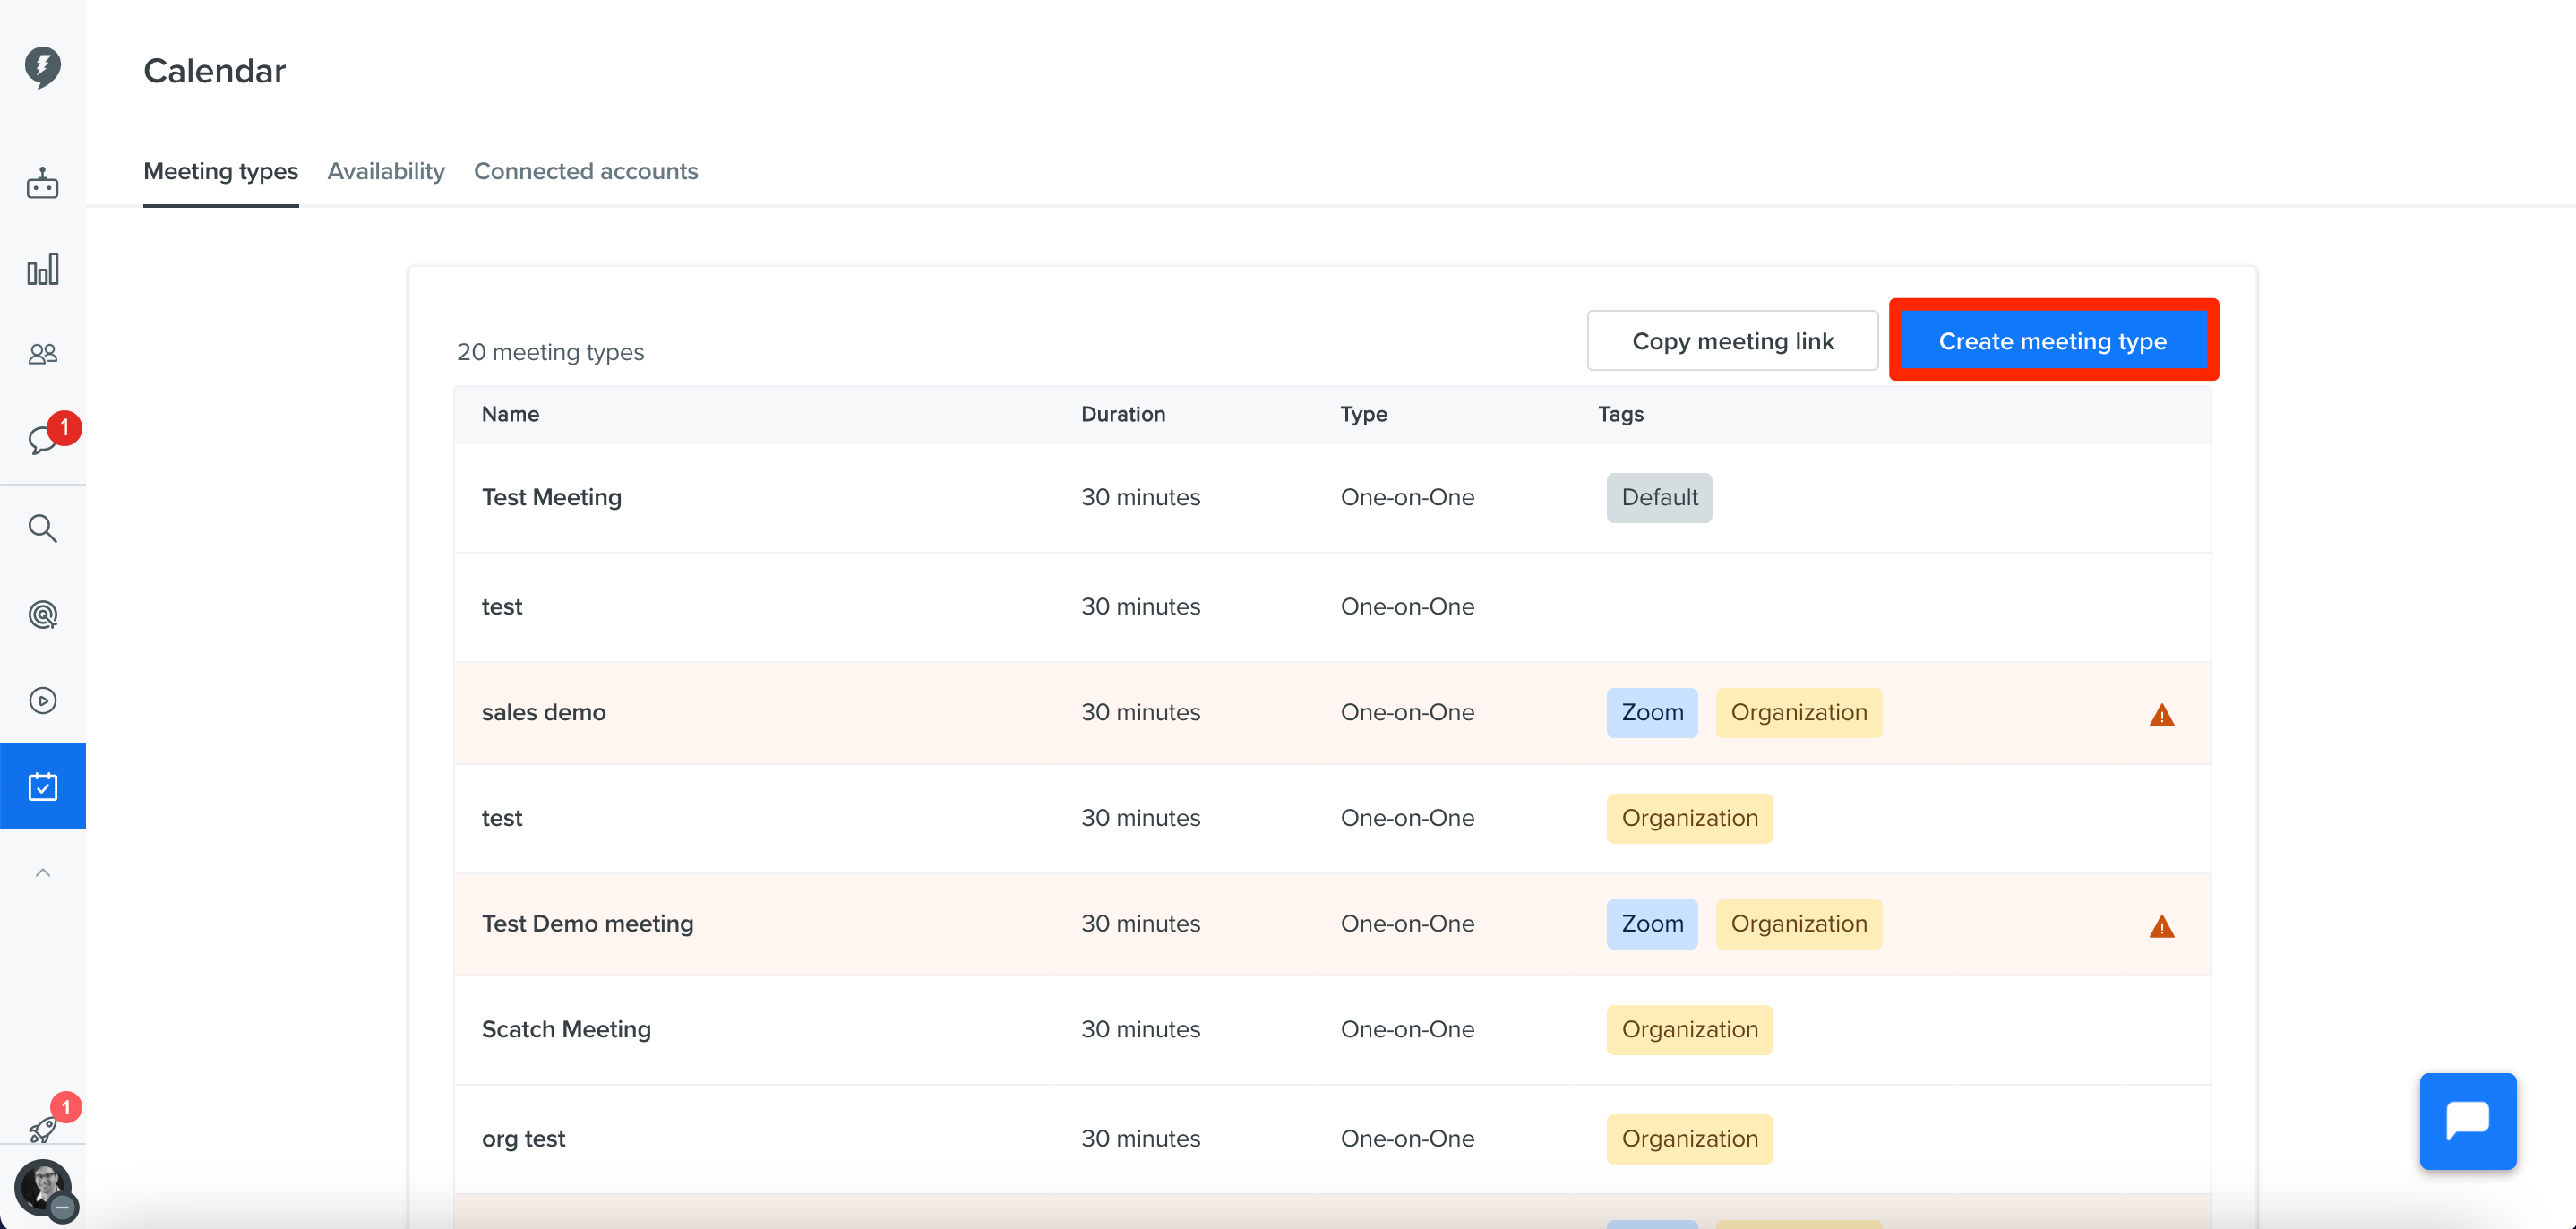Screen dimensions: 2576x1229
Task: Click the search magnifier icon
Action: (x=42, y=528)
